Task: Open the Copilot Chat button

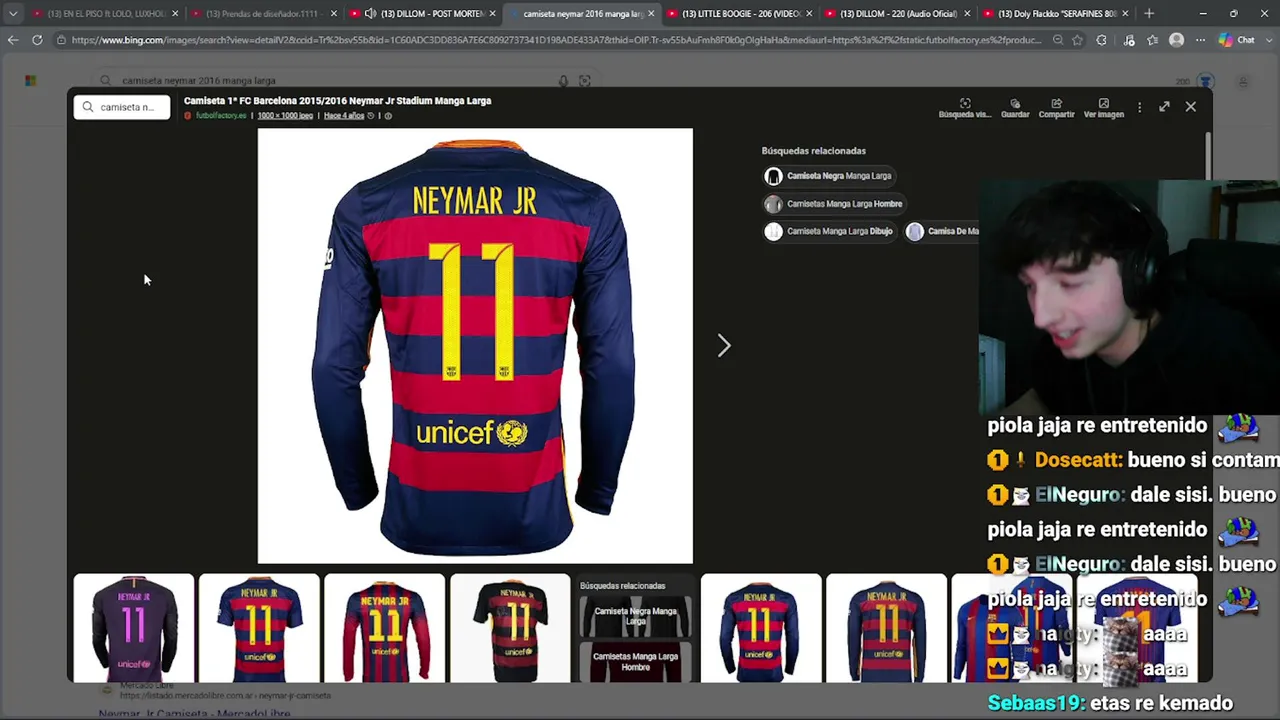Action: pyautogui.click(x=1237, y=40)
